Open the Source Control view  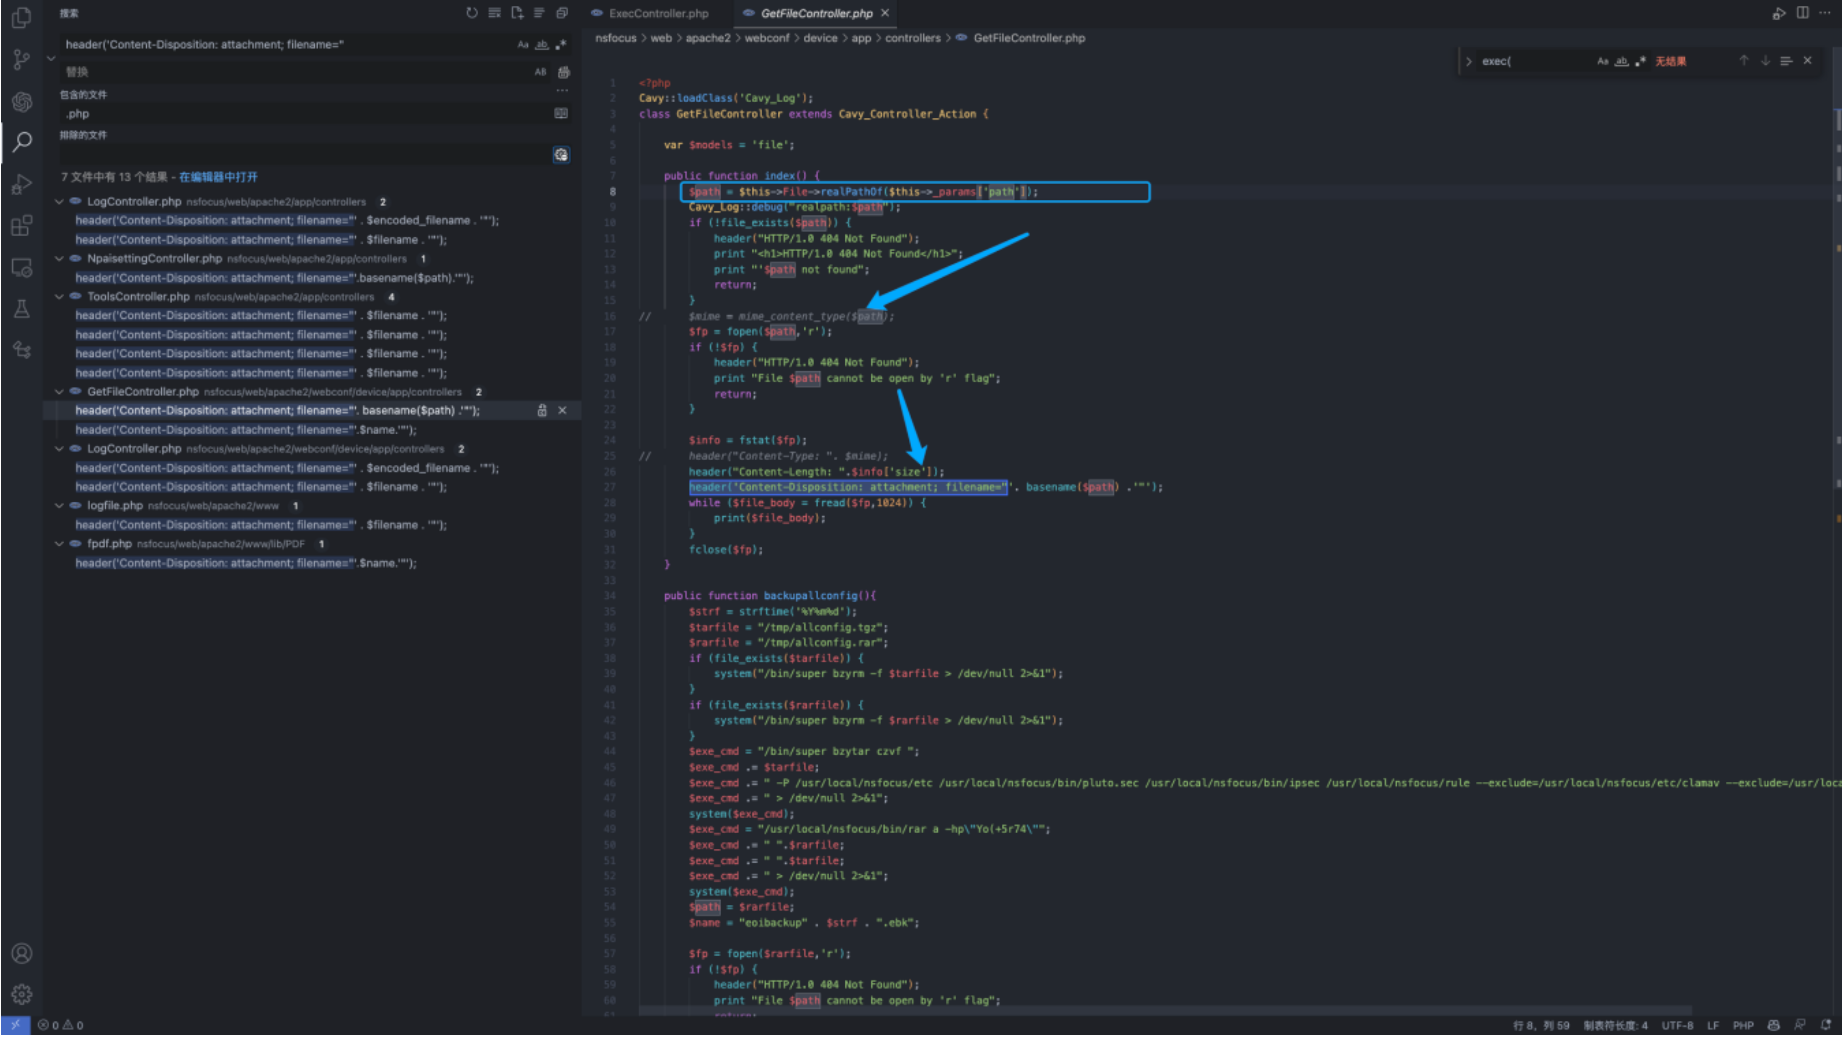21,59
